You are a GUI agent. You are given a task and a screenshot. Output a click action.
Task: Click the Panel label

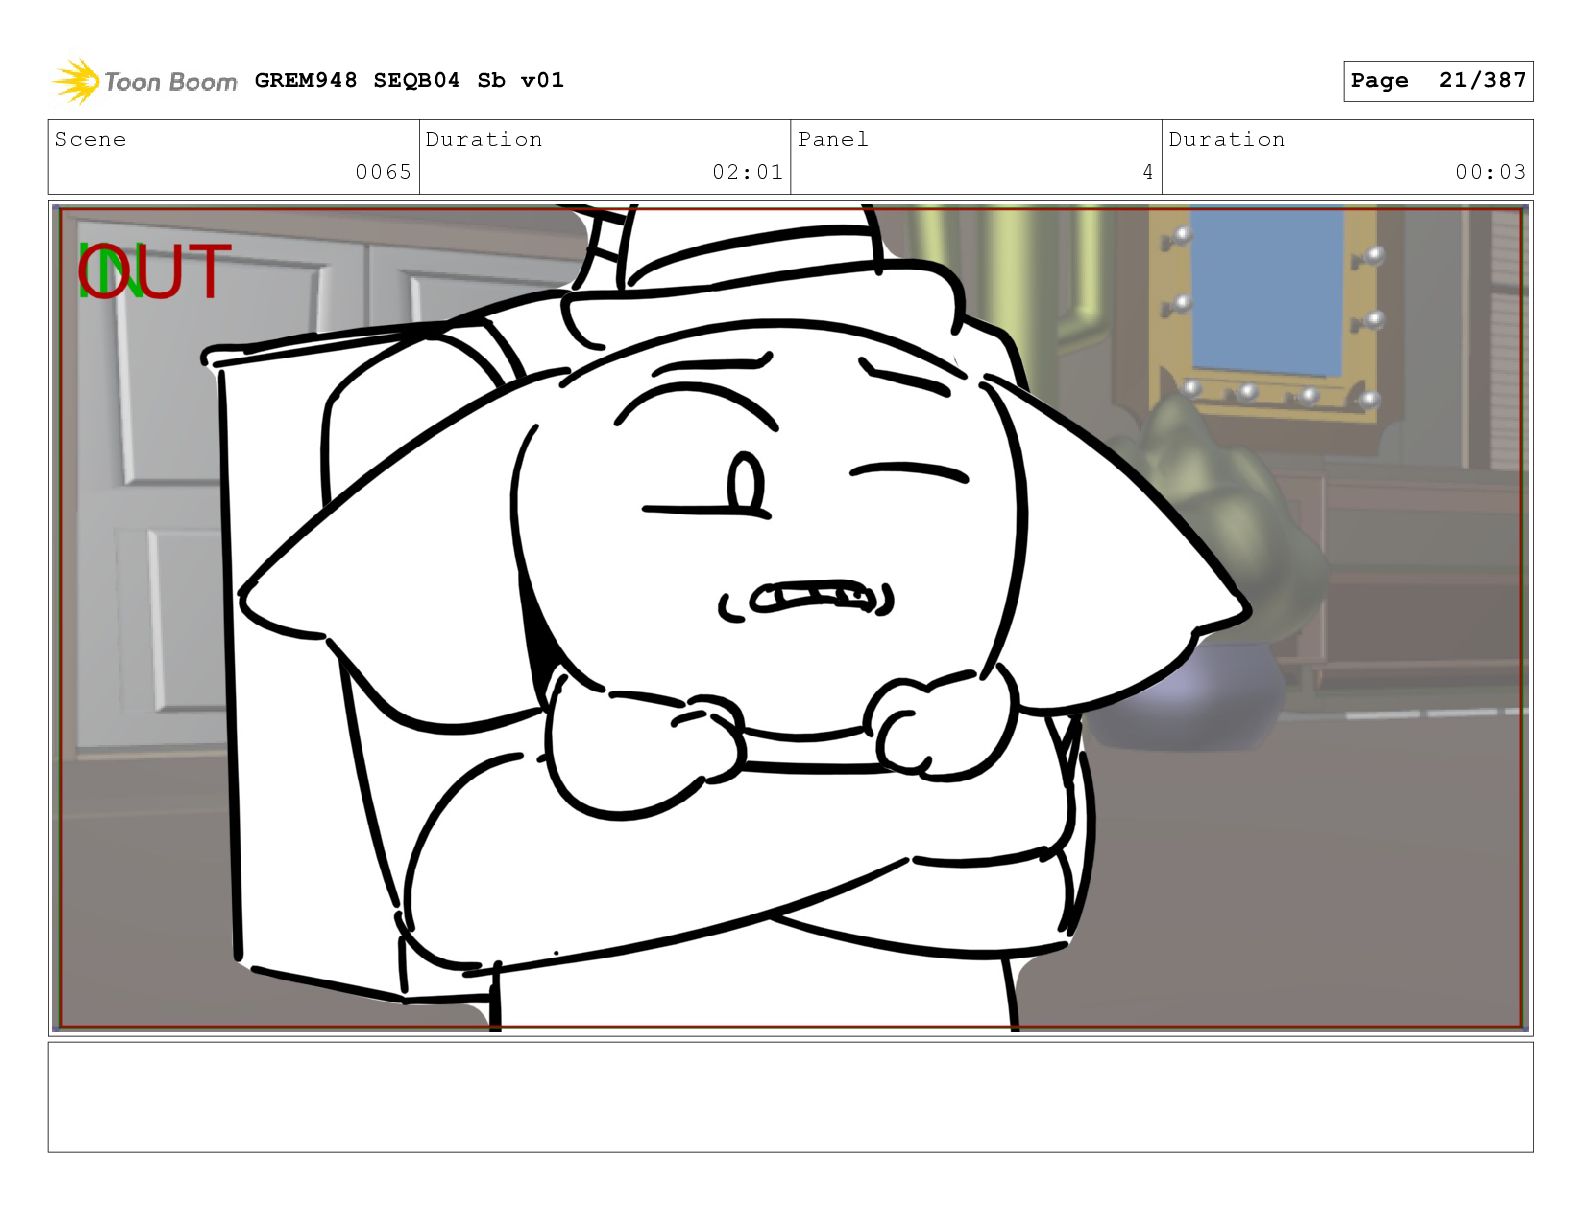833,139
